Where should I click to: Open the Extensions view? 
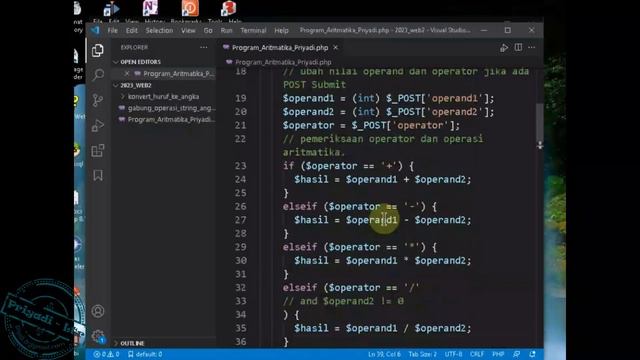click(x=98, y=151)
